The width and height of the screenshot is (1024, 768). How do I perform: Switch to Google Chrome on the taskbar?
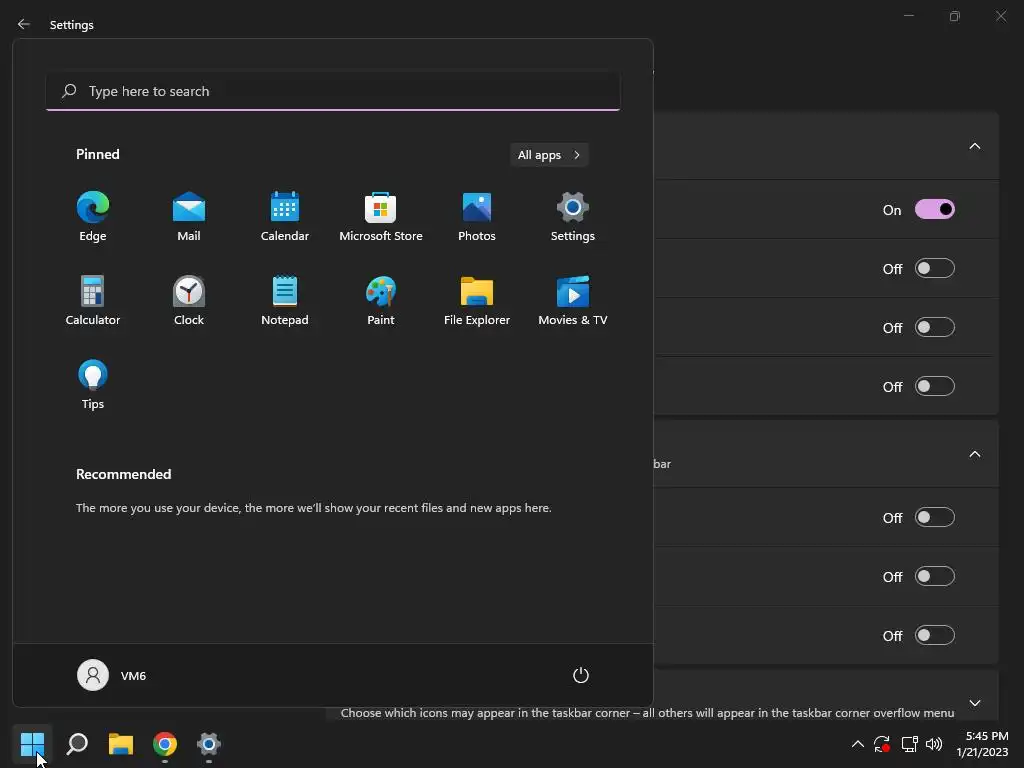[x=165, y=744]
